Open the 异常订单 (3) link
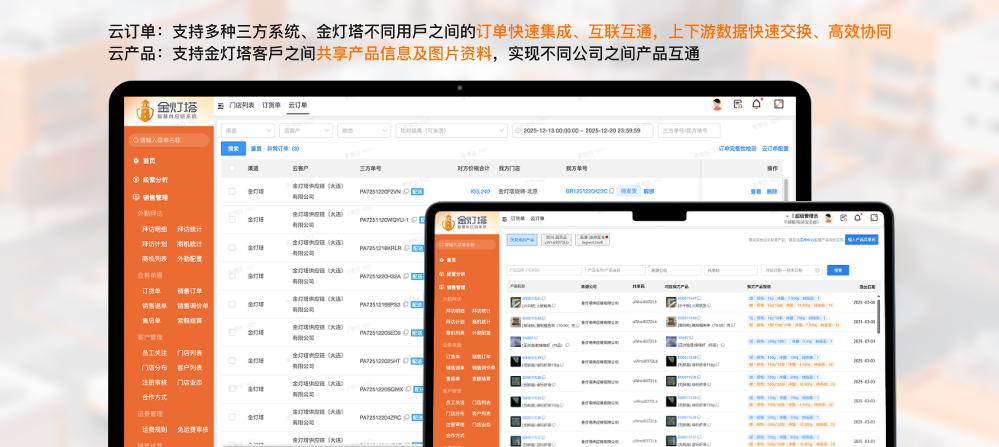The image size is (999, 447). 283,148
